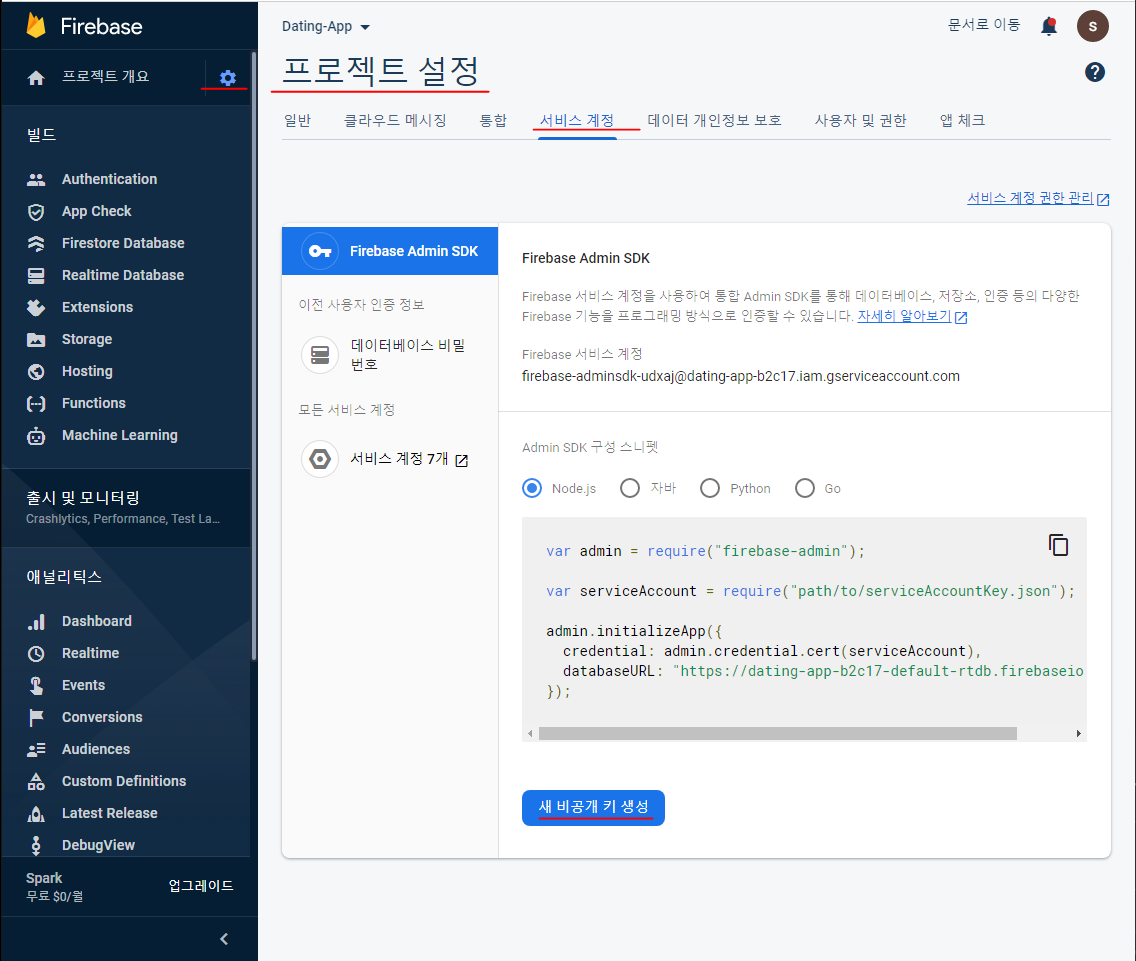This screenshot has height=961, width=1136.
Task: Click code scrollbar left arrow
Action: pos(530,733)
